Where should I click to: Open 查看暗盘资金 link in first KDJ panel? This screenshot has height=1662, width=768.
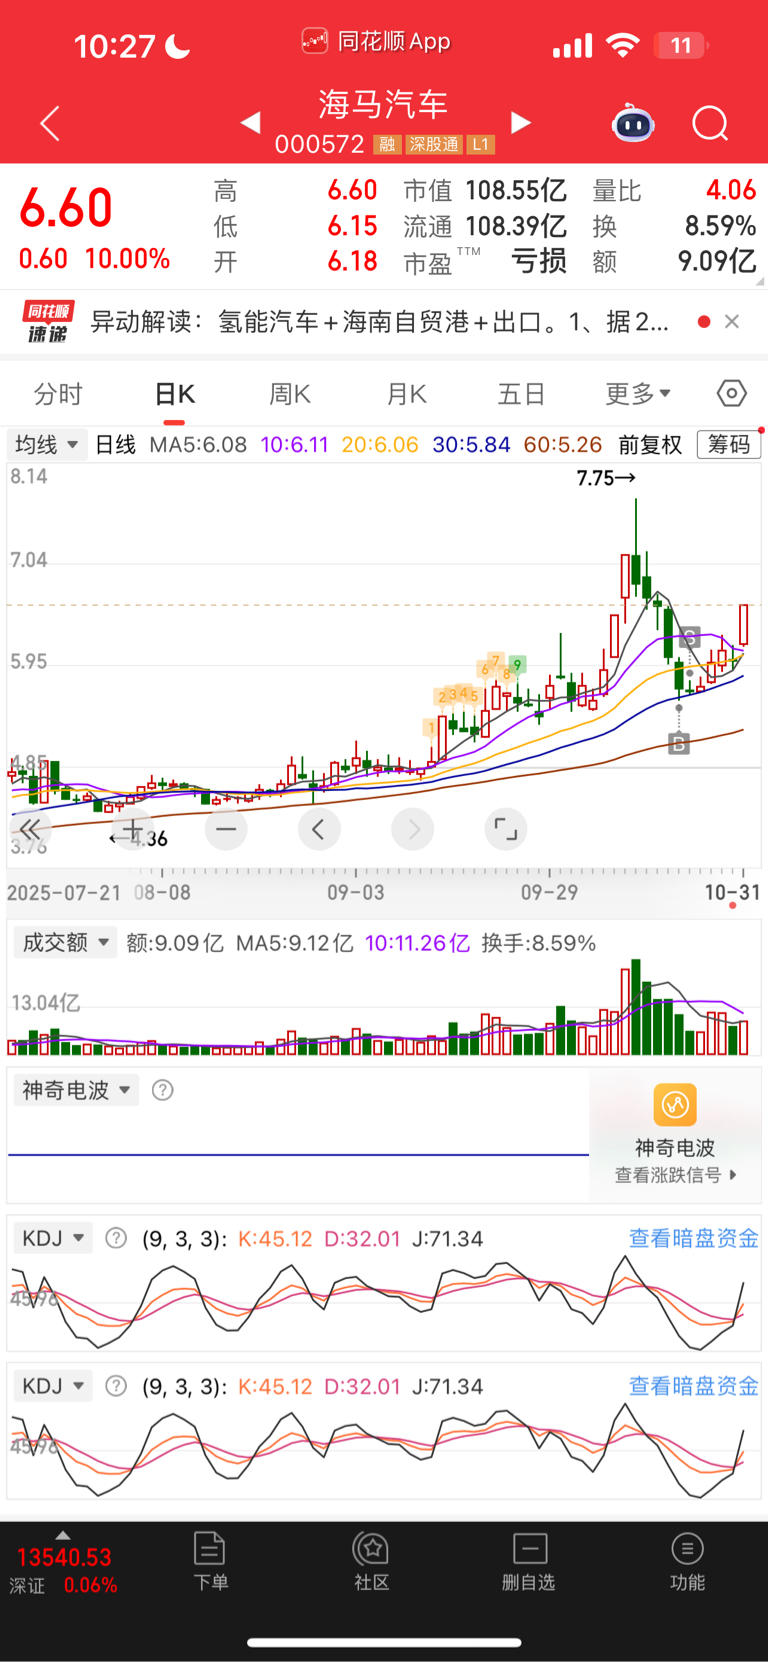[693, 1238]
